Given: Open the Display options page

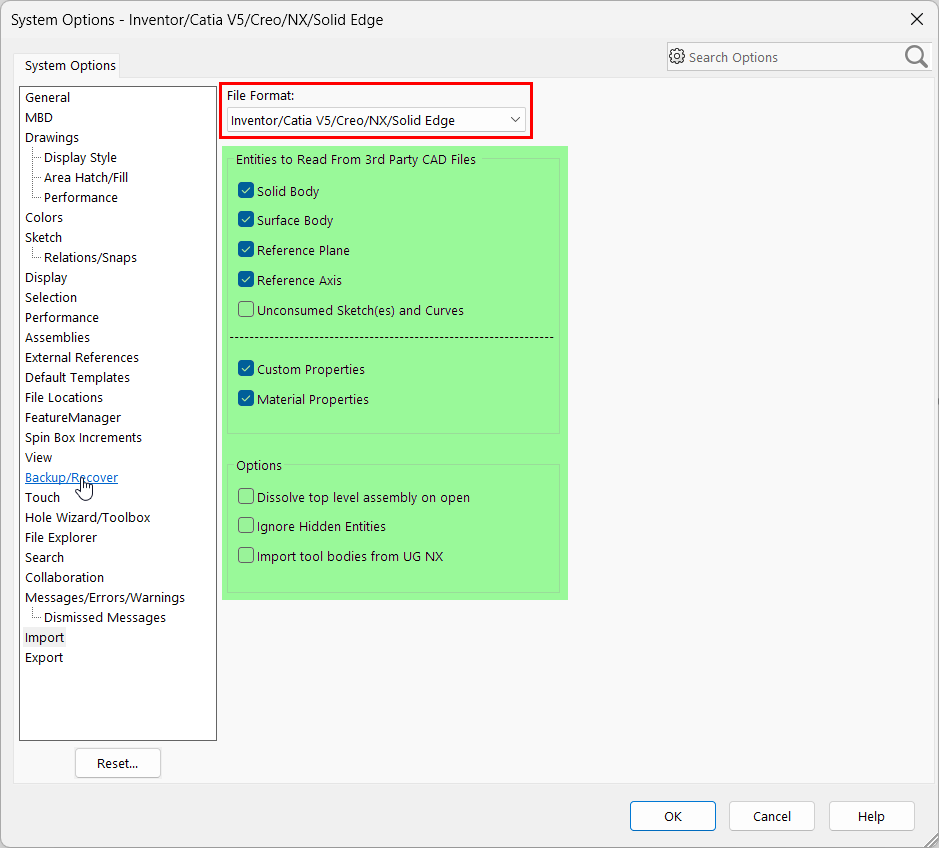Looking at the screenshot, I should click(x=46, y=277).
